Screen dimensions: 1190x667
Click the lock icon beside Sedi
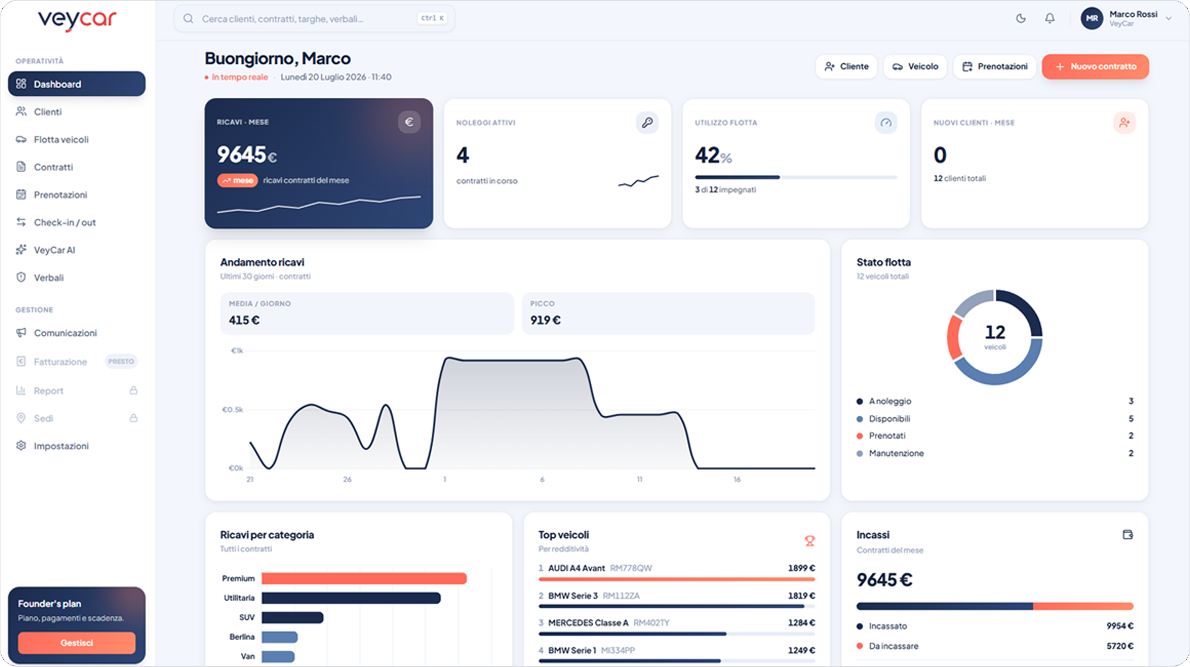[x=134, y=418]
